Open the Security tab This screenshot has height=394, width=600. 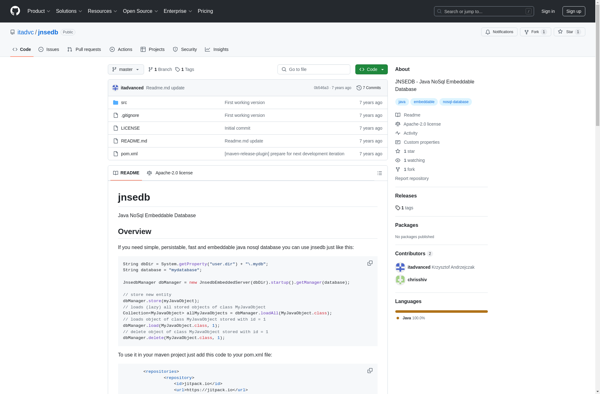(185, 49)
